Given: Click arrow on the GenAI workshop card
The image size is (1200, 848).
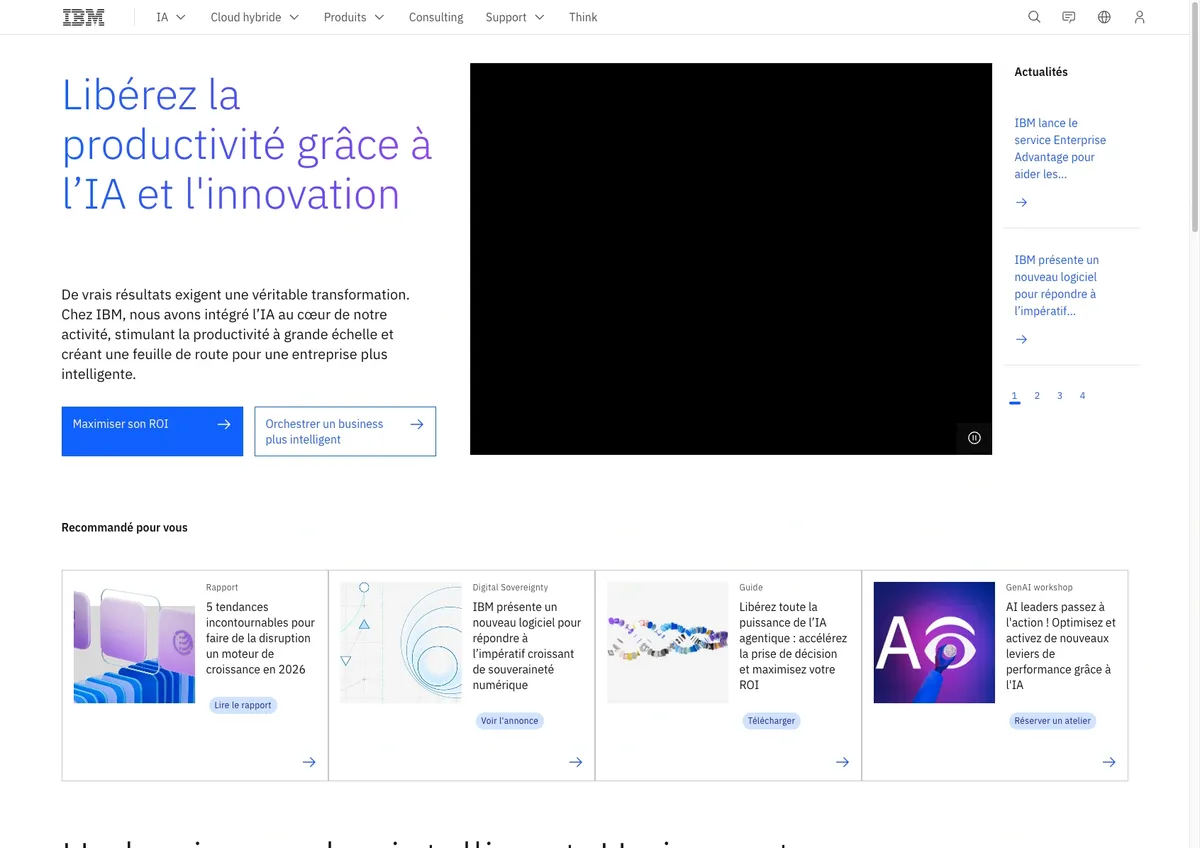Looking at the screenshot, I should click(x=1109, y=762).
